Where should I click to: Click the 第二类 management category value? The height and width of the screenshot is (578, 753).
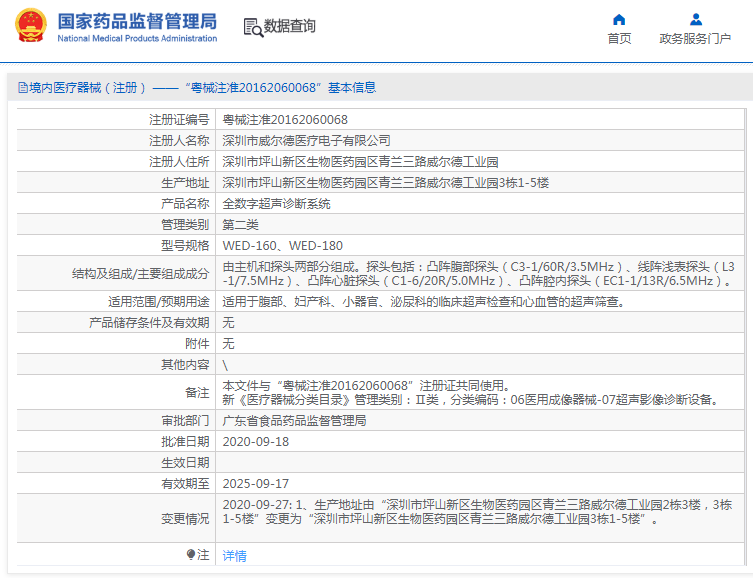240,225
